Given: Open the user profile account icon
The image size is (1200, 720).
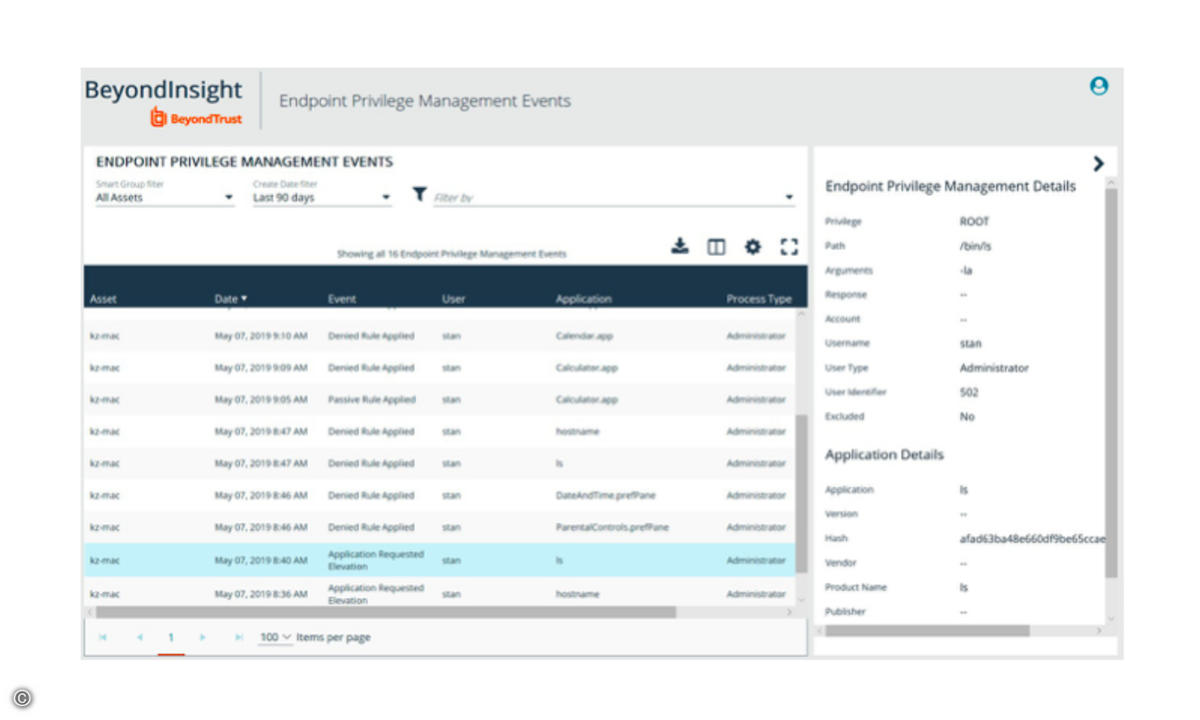Looking at the screenshot, I should click(x=1098, y=86).
